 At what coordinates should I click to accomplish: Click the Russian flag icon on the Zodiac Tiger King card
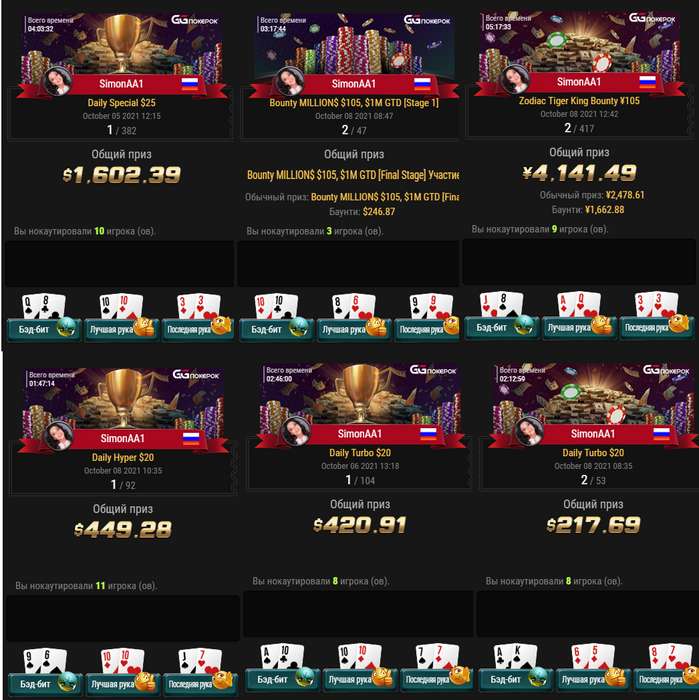647,81
